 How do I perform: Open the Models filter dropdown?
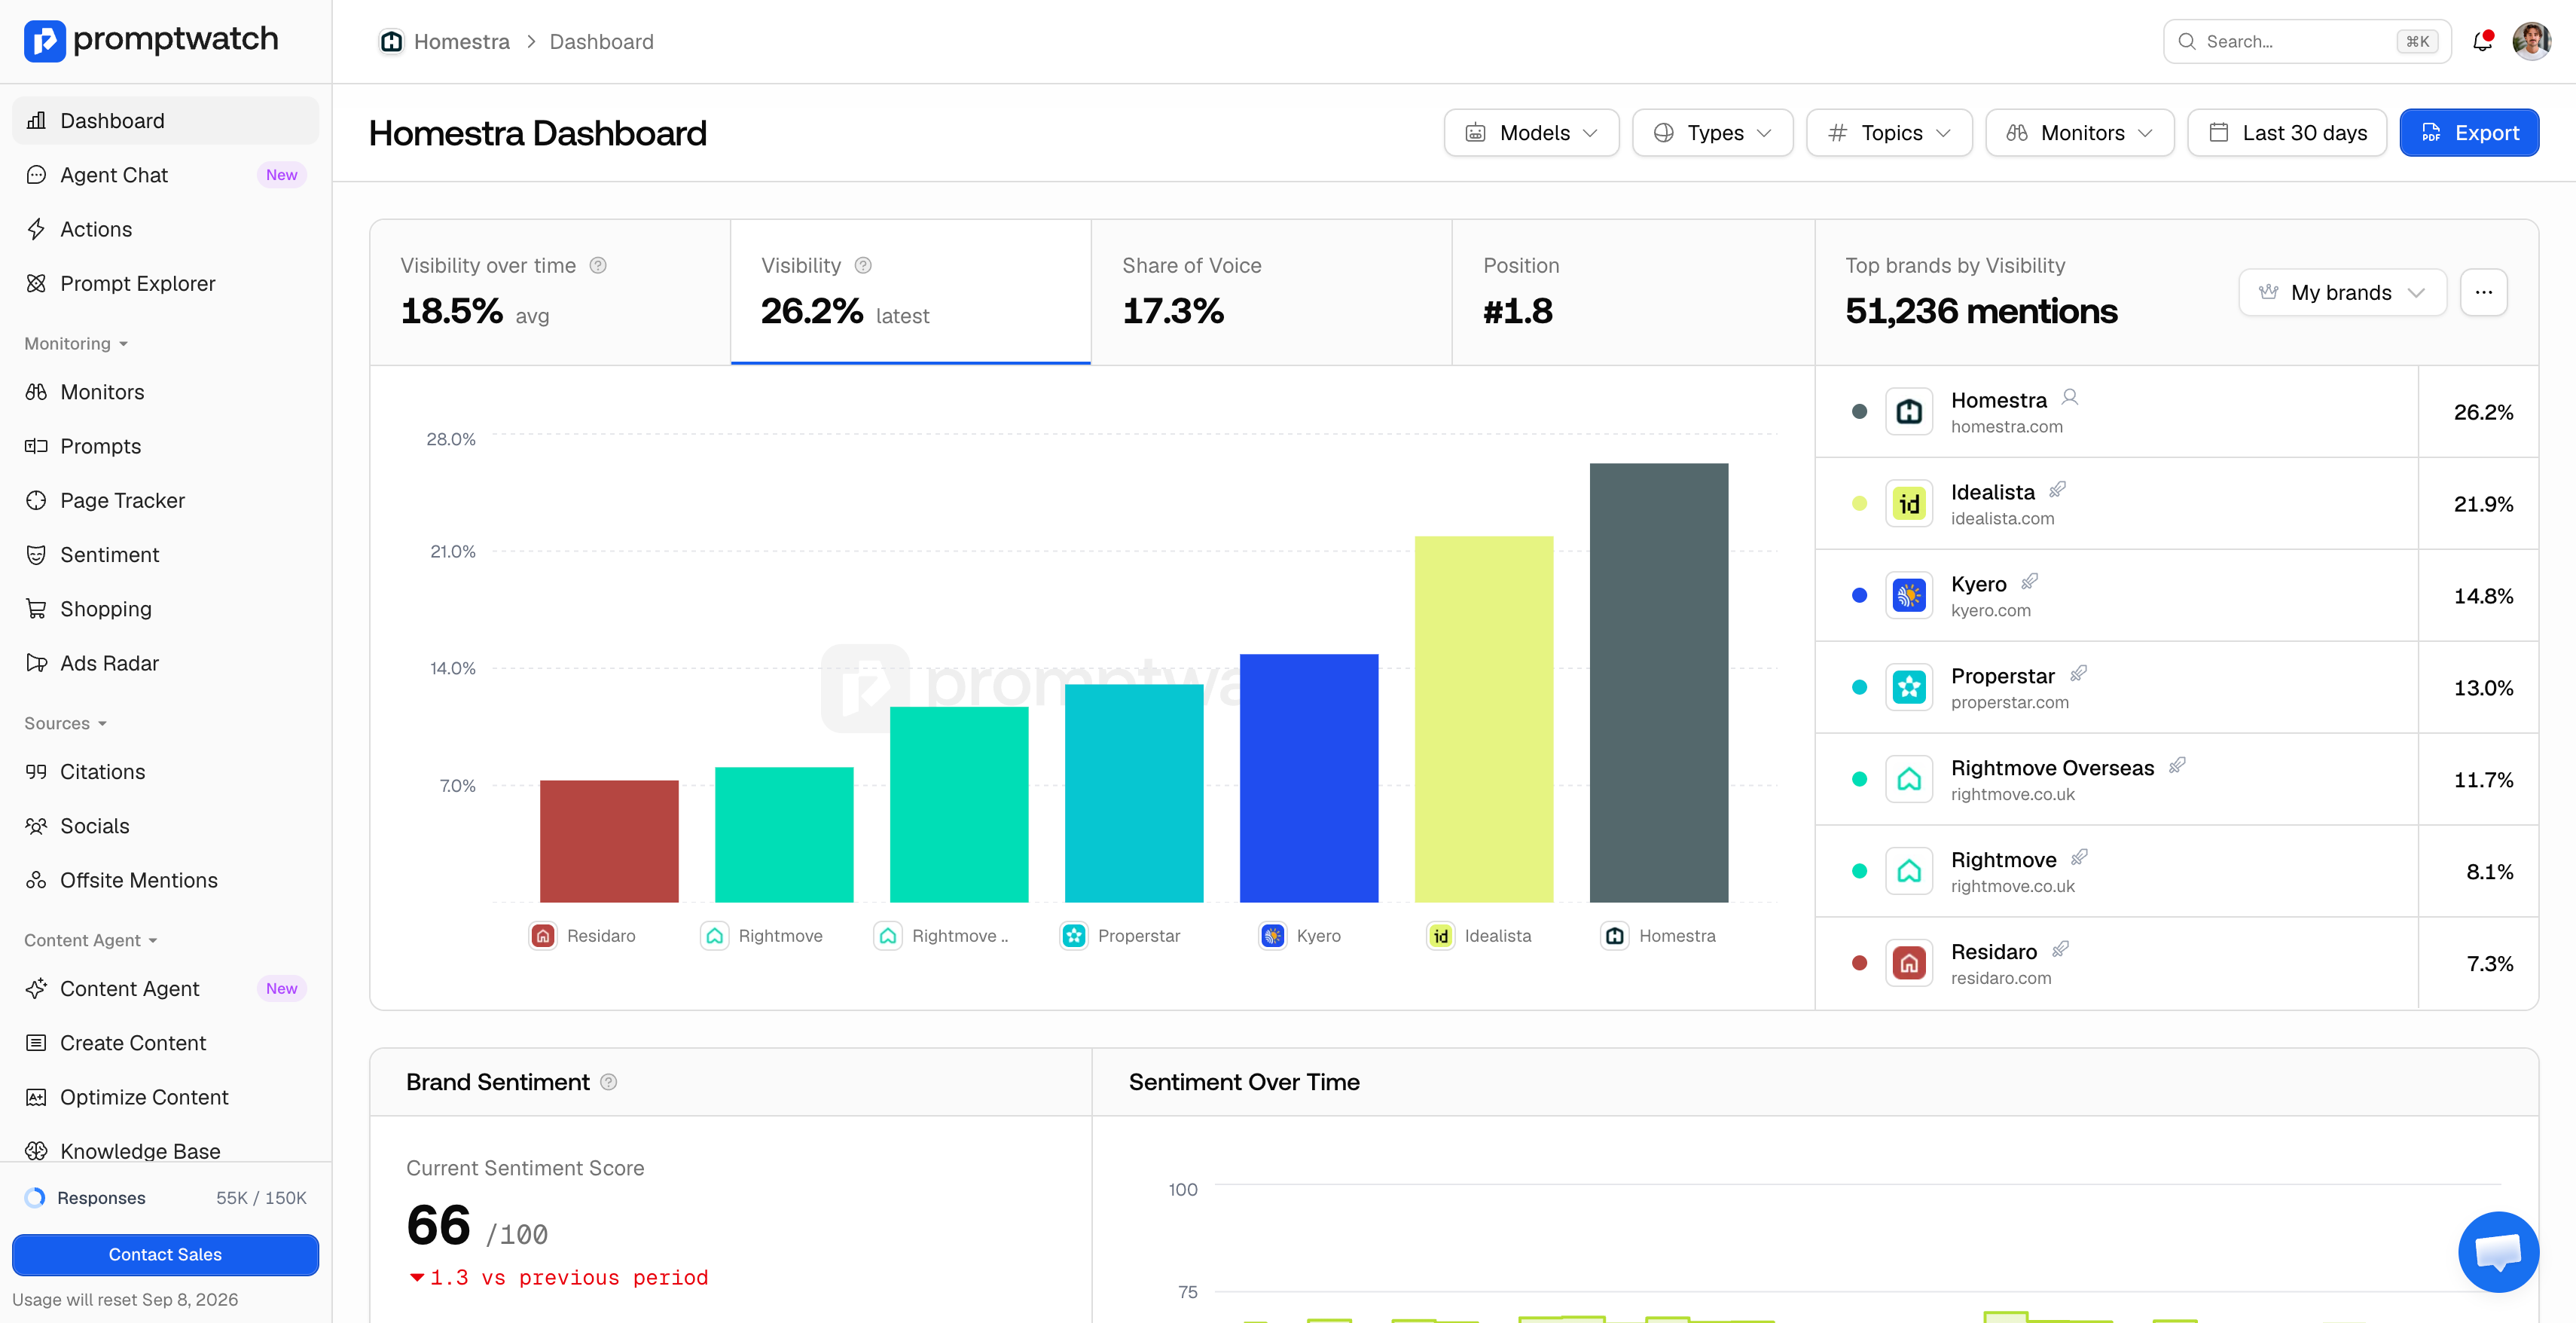pos(1531,133)
